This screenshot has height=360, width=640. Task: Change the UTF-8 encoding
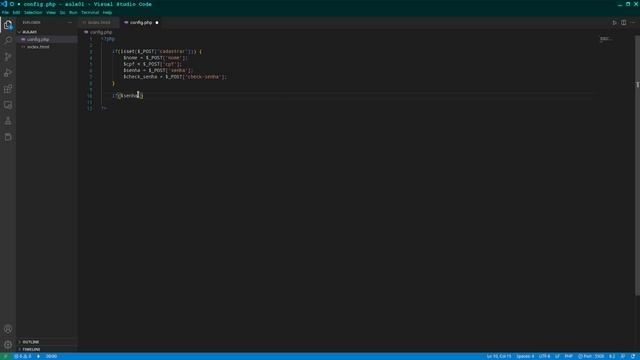tap(544, 356)
